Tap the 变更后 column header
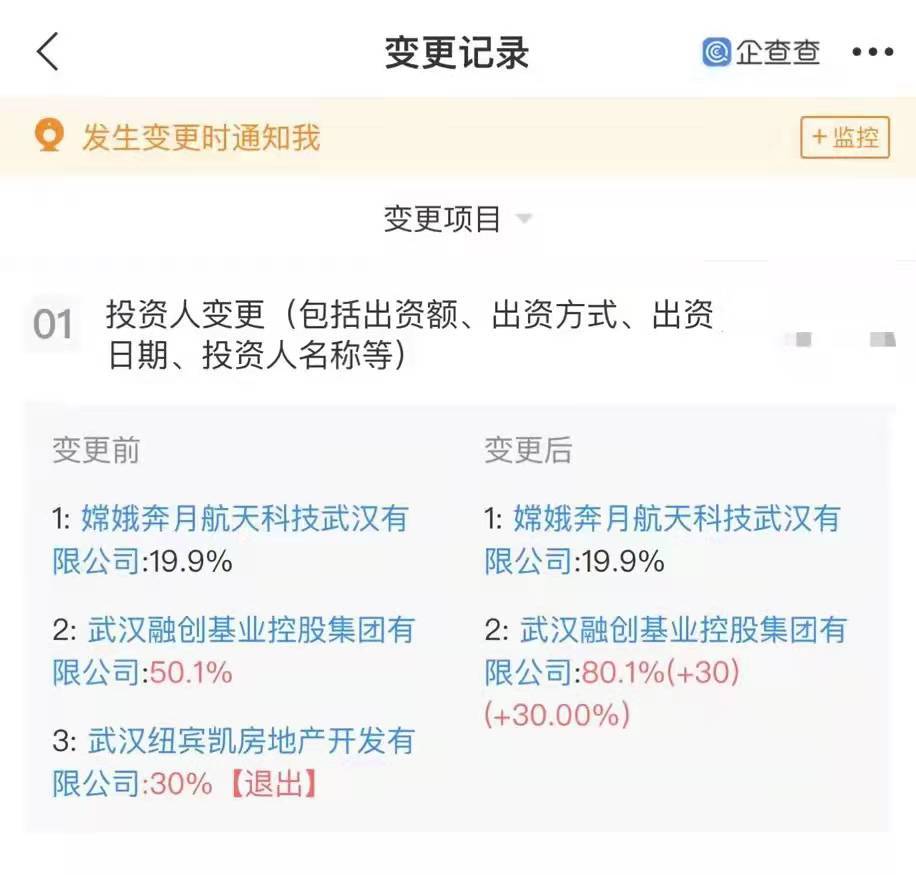 coord(528,450)
